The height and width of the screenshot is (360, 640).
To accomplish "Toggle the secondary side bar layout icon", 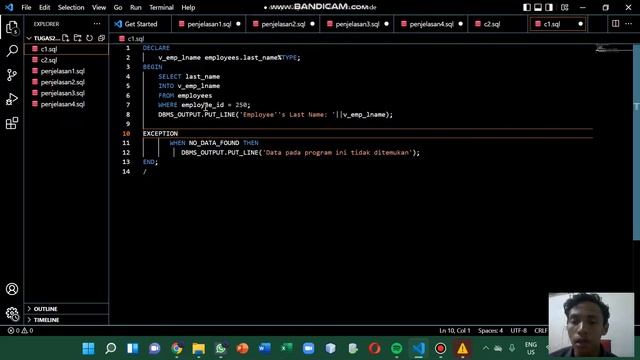I will 549,7.
